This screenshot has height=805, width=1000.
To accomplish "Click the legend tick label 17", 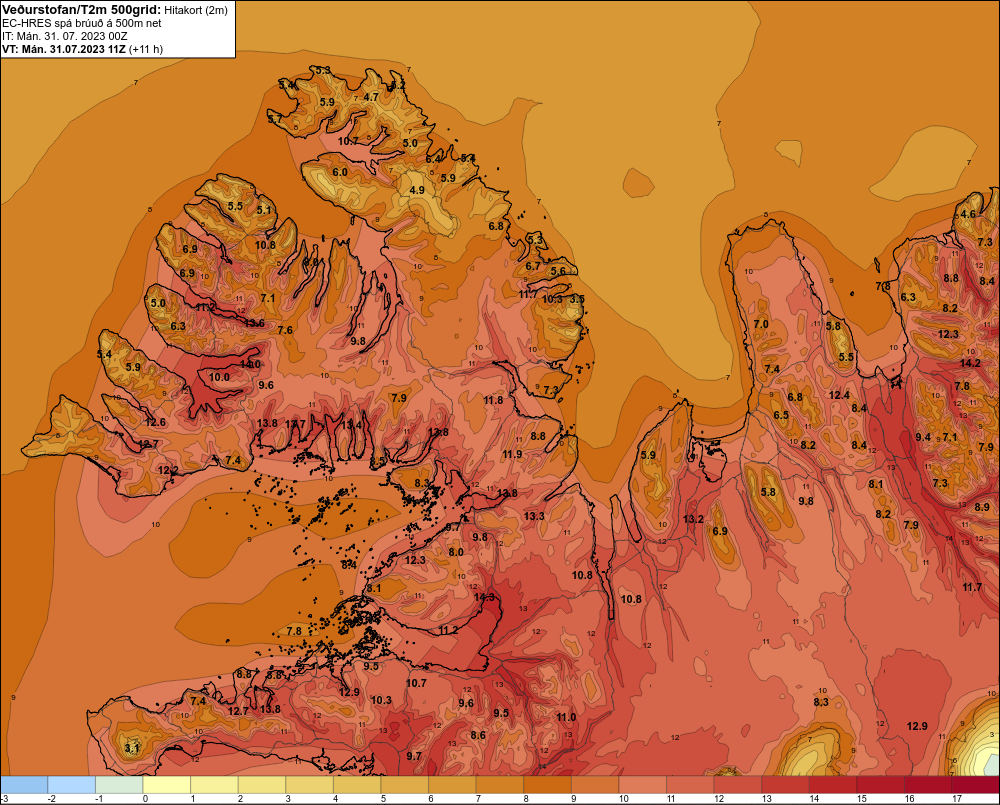I will (x=957, y=798).
